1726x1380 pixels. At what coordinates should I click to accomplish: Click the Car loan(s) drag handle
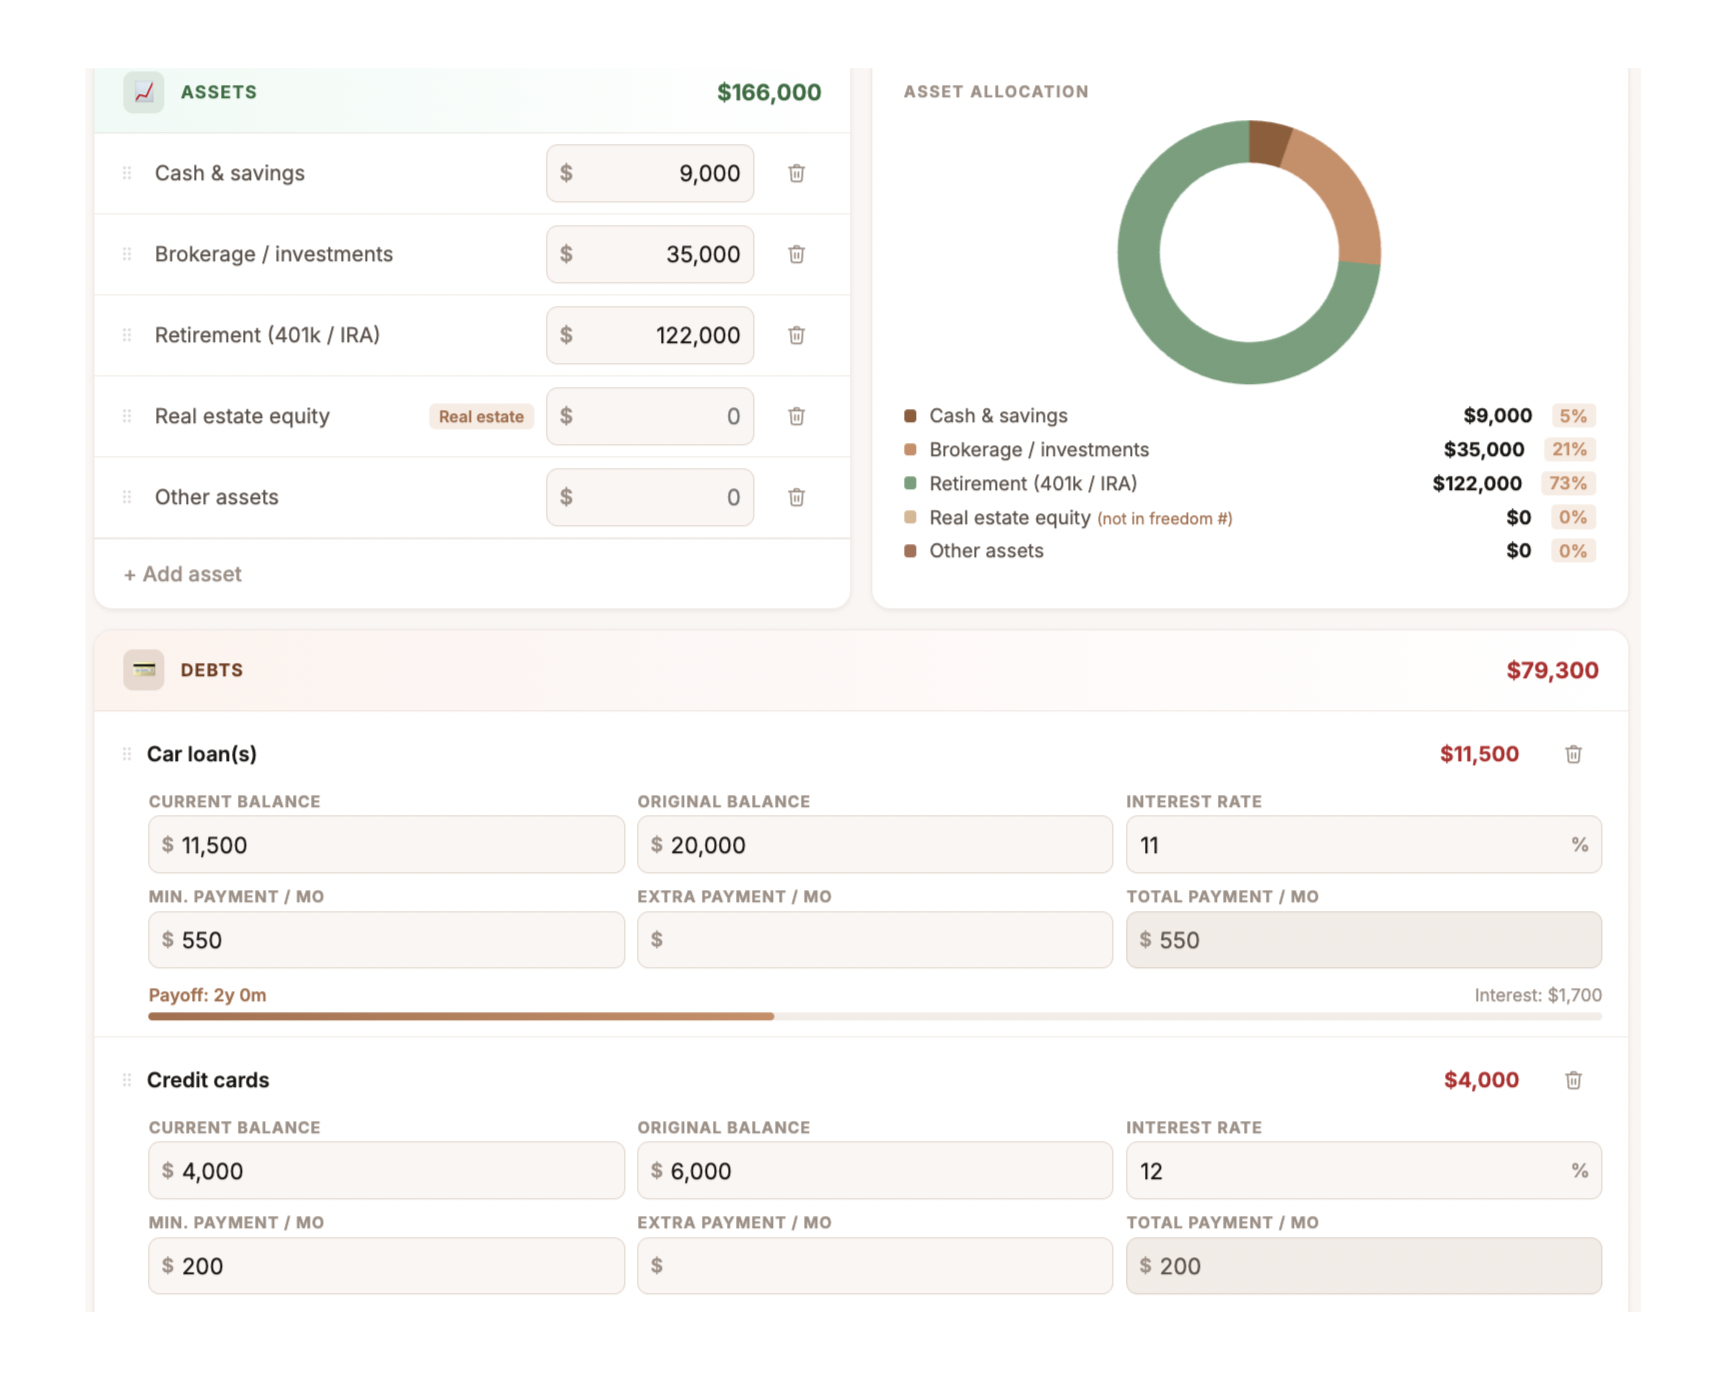click(x=127, y=754)
